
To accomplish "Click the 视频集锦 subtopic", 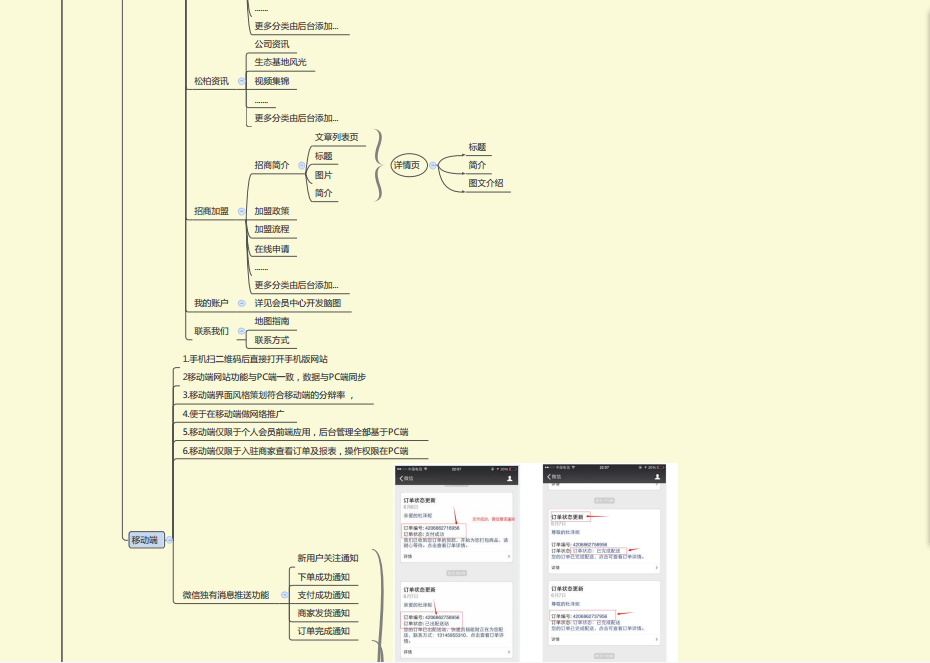I will tap(271, 81).
